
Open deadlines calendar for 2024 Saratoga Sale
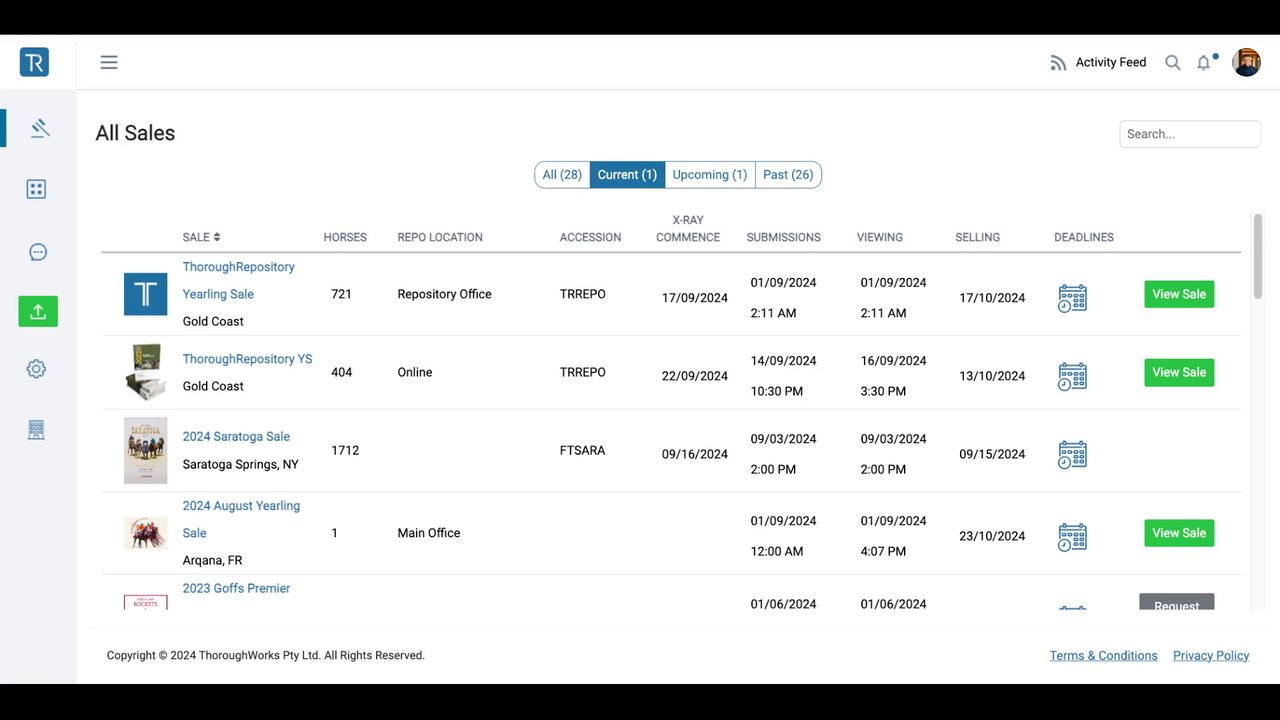click(1072, 454)
